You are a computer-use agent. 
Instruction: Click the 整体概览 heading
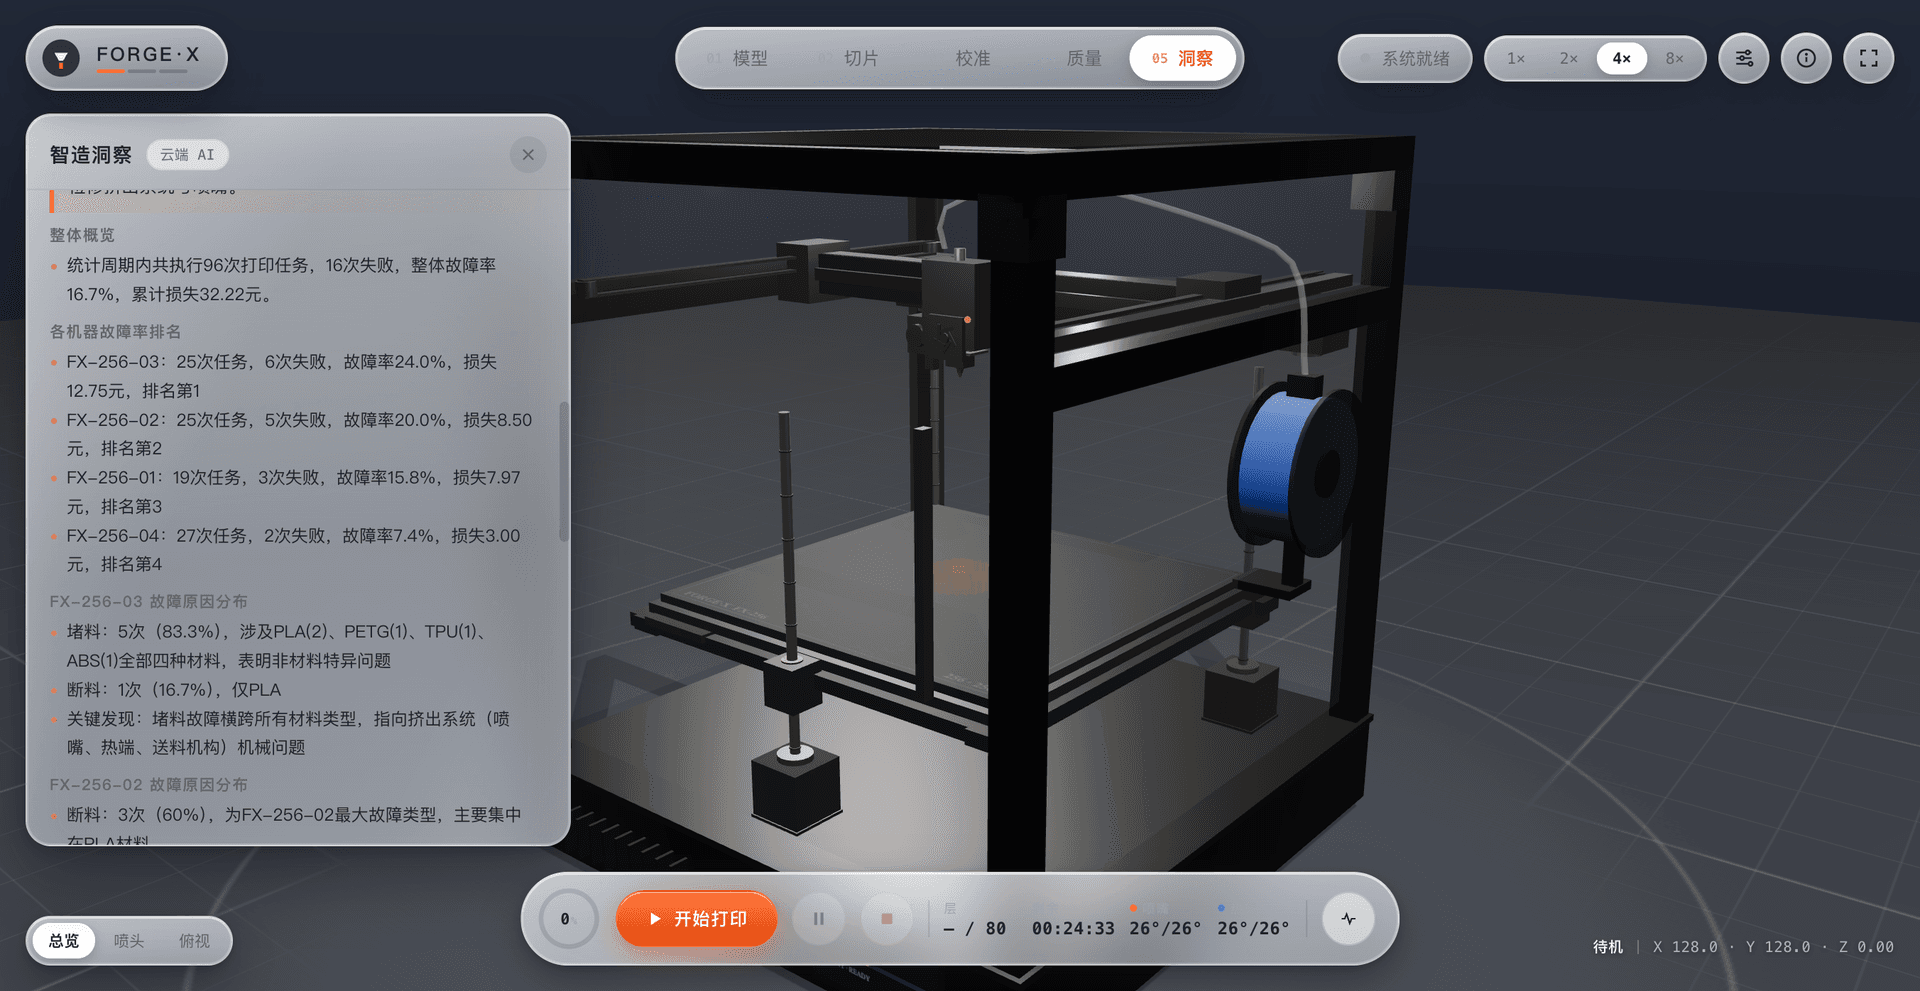tap(82, 235)
